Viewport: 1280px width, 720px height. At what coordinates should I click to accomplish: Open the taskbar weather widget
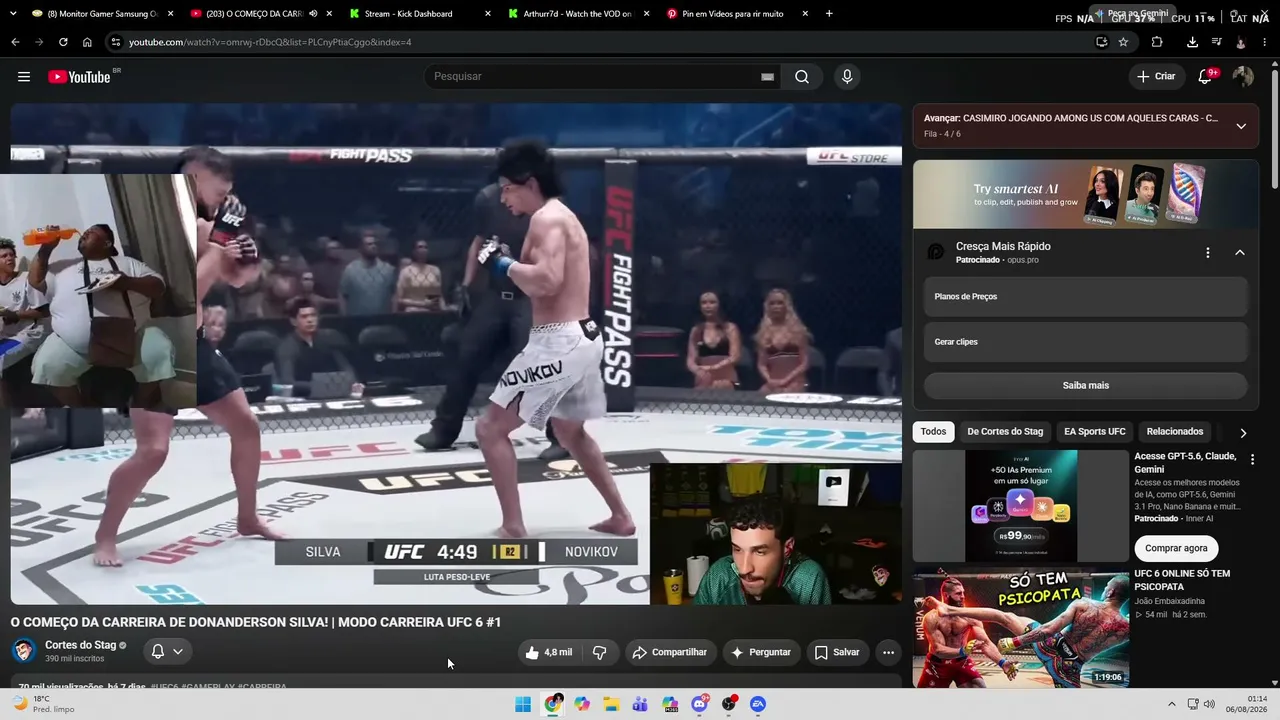(45, 704)
